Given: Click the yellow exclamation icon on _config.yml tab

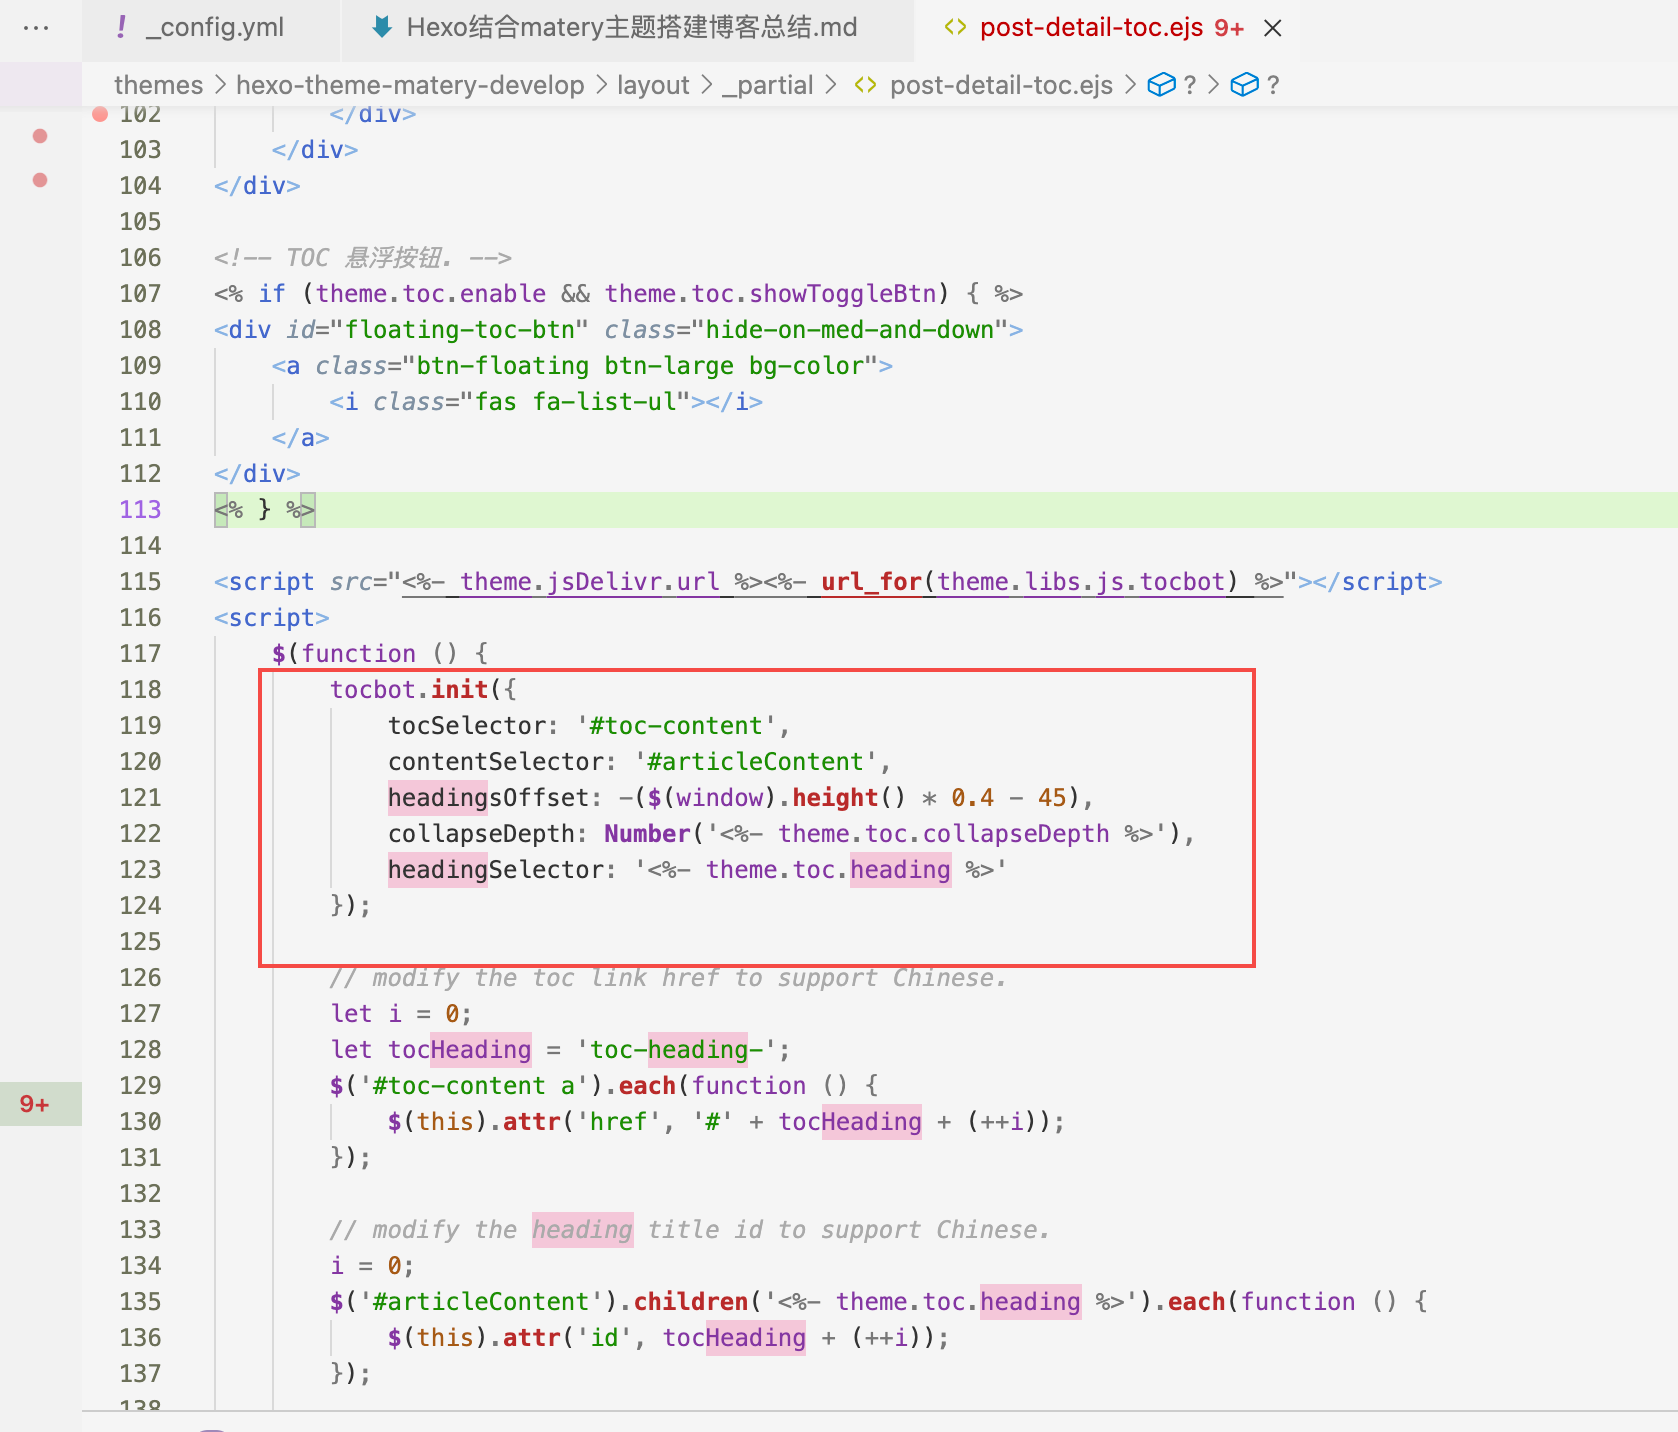Looking at the screenshot, I should click(x=121, y=28).
